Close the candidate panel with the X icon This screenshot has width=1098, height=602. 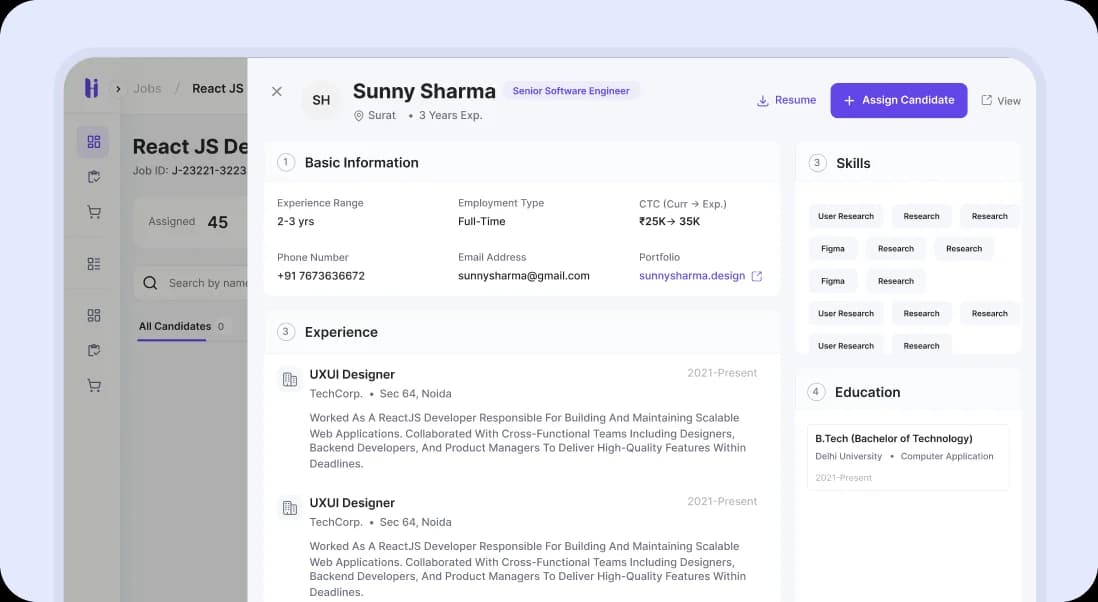tap(277, 91)
